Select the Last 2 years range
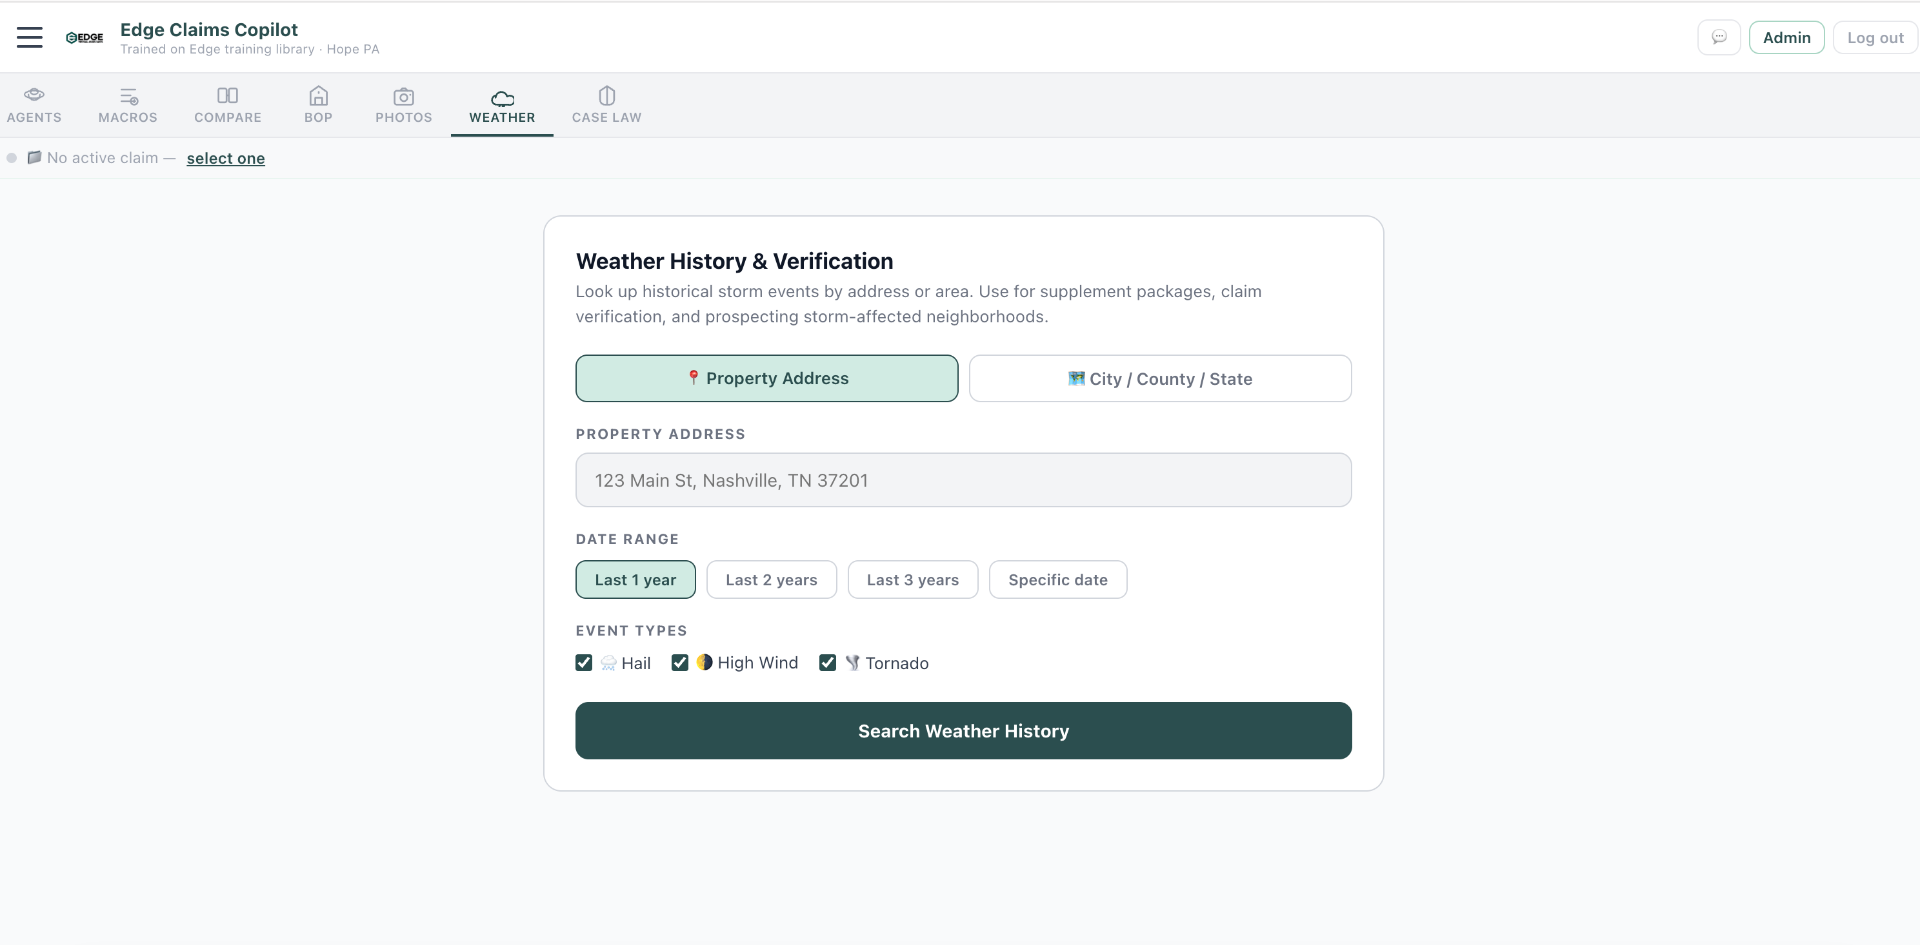This screenshot has width=1920, height=945. point(771,580)
